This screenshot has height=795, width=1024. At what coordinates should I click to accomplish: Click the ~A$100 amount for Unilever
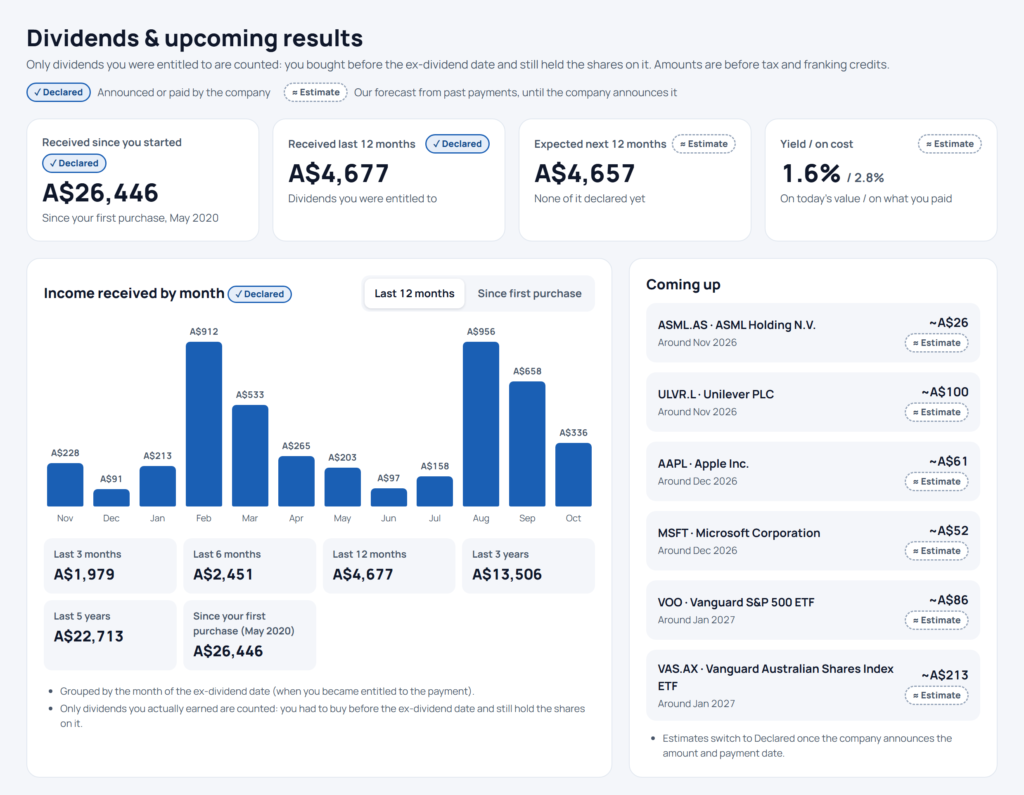(944, 392)
